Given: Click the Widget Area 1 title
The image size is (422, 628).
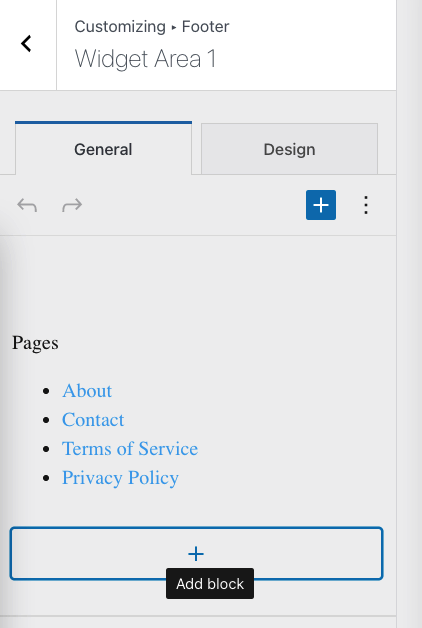Looking at the screenshot, I should tap(145, 58).
